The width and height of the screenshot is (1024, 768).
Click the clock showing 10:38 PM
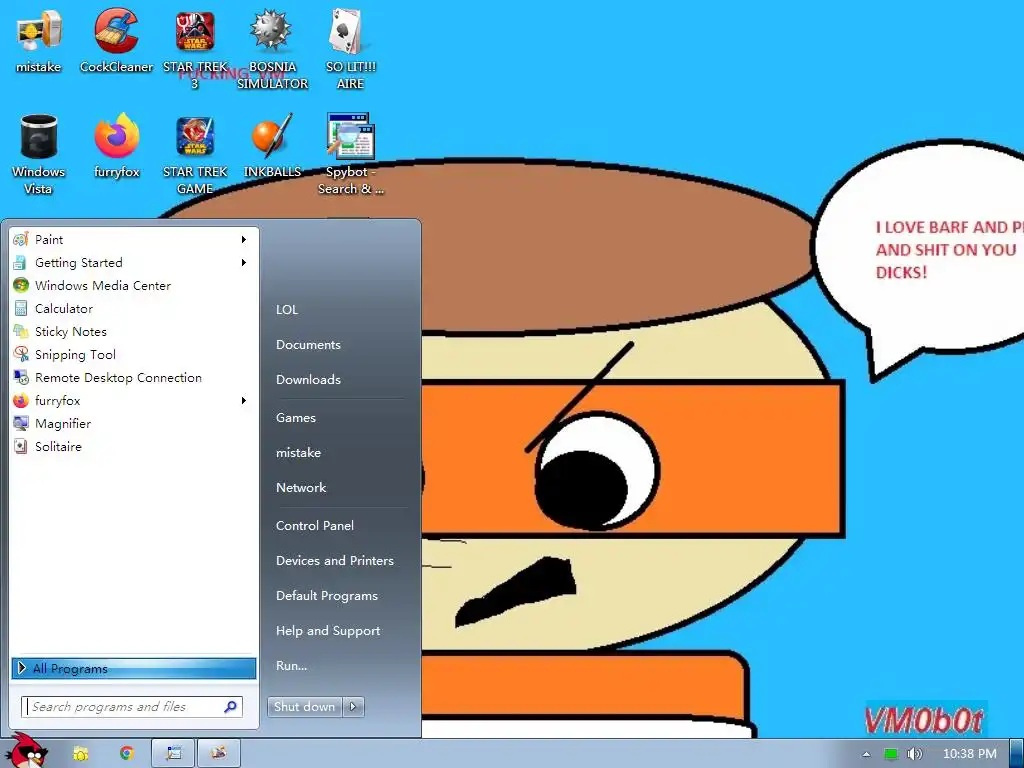(x=970, y=754)
